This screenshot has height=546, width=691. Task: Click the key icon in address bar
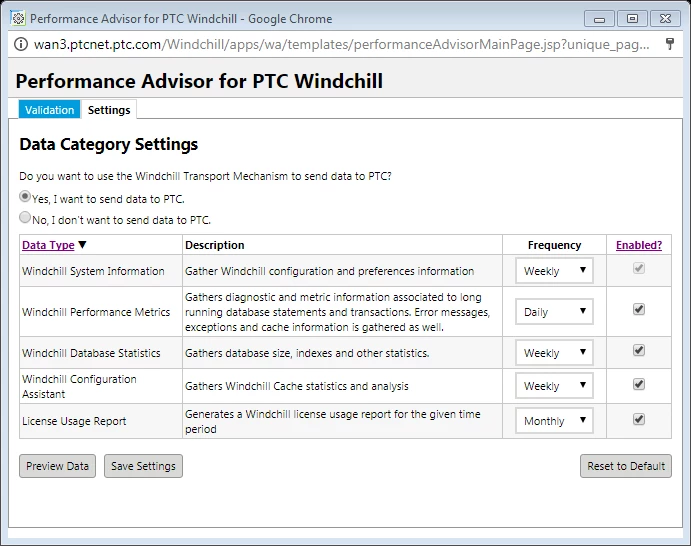[x=669, y=44]
